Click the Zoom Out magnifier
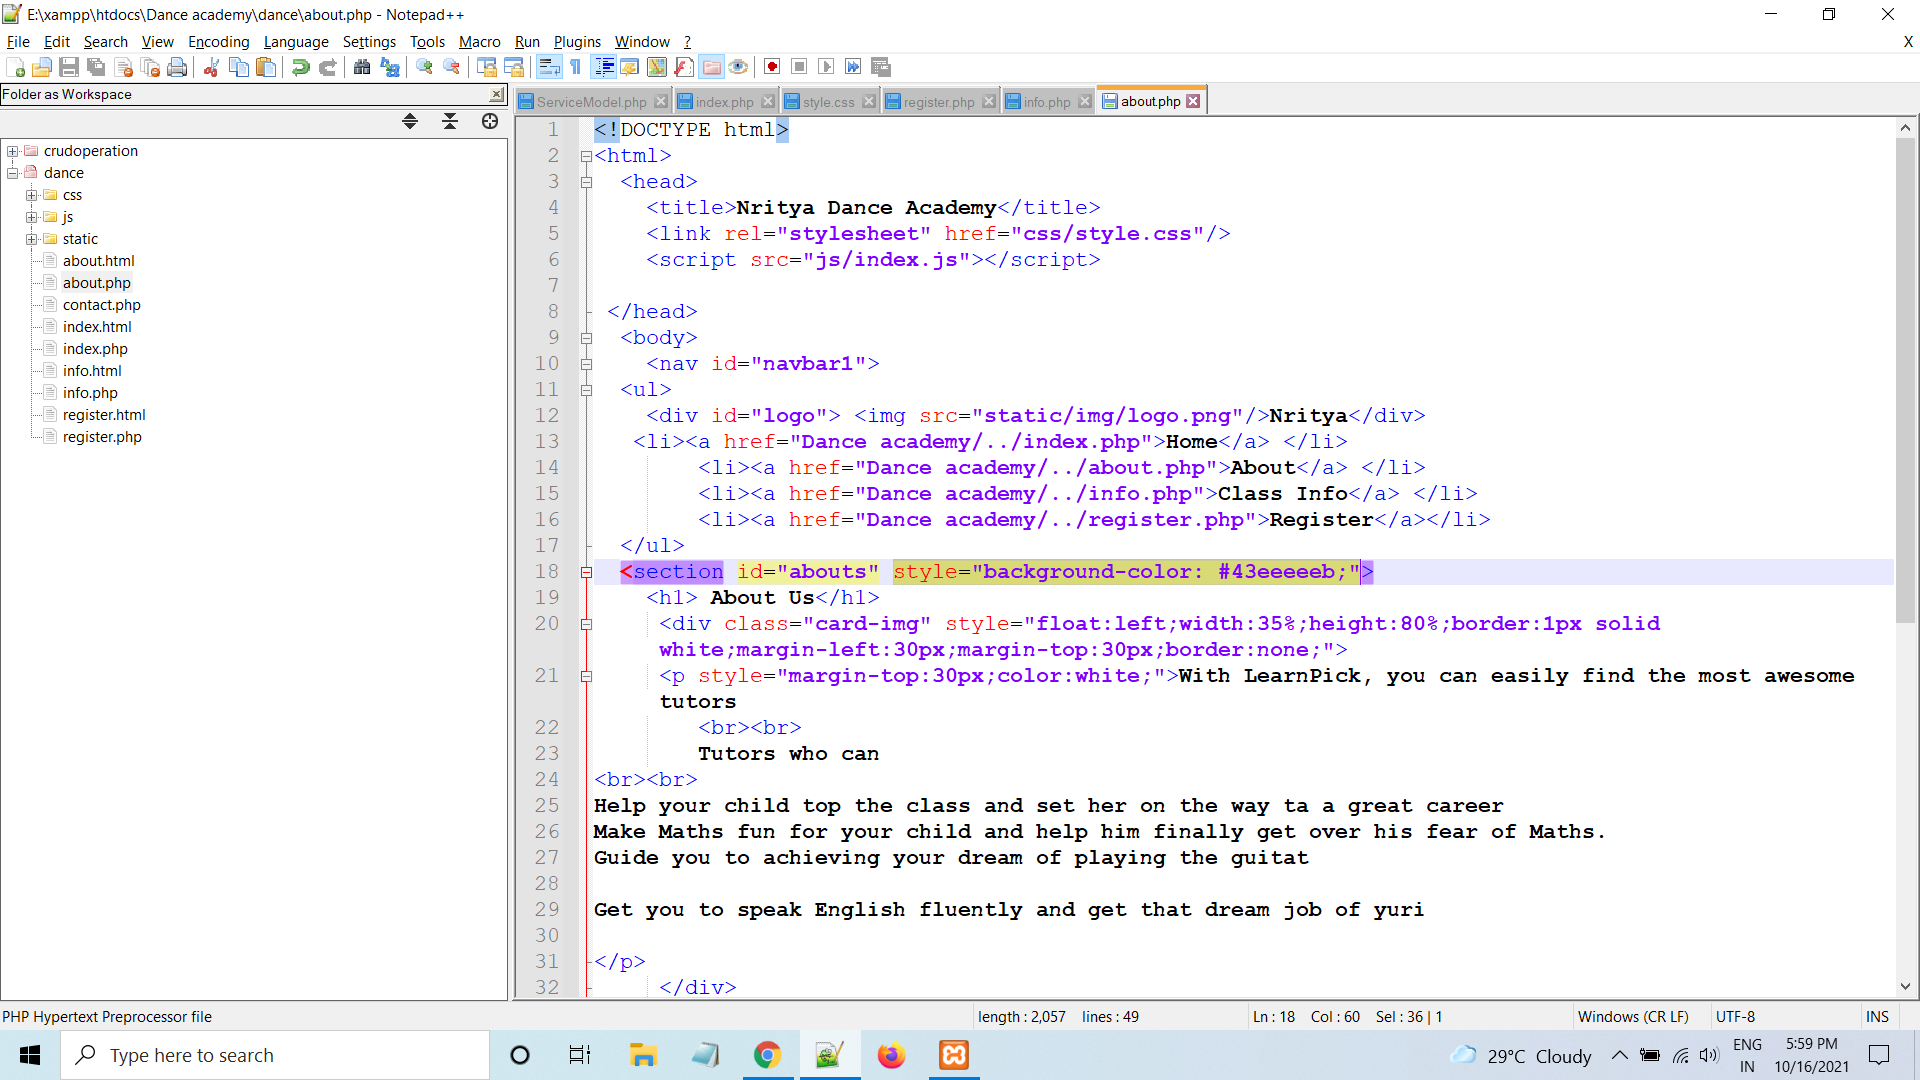1920x1080 pixels. [452, 67]
